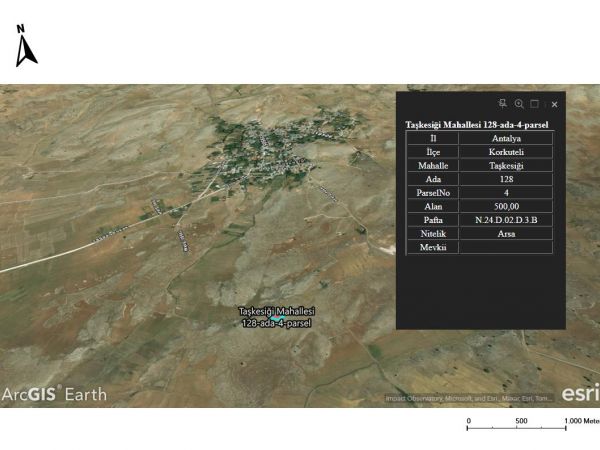
Task: Dock the parcel popup using the pin icon
Action: [503, 104]
